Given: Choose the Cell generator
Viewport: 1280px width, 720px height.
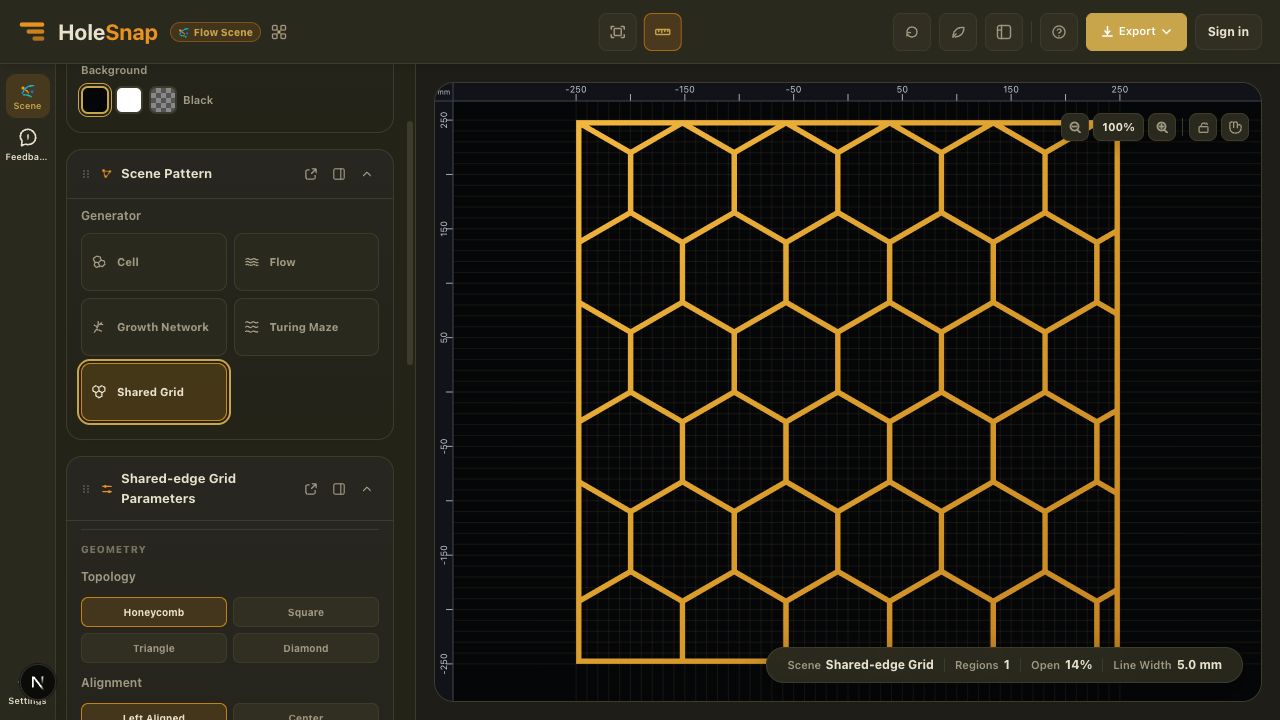Looking at the screenshot, I should pyautogui.click(x=154, y=262).
